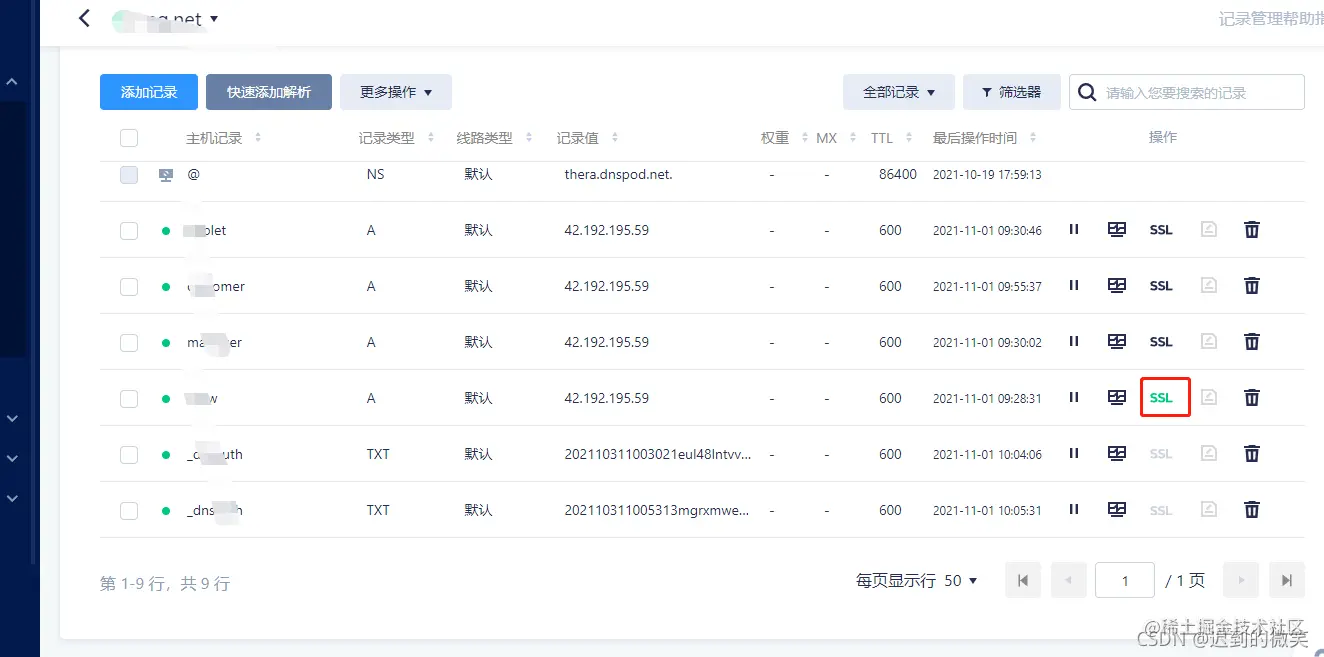The width and height of the screenshot is (1324, 657).
Task: Click green SSL for the 09:28:31 record
Action: [x=1161, y=398]
